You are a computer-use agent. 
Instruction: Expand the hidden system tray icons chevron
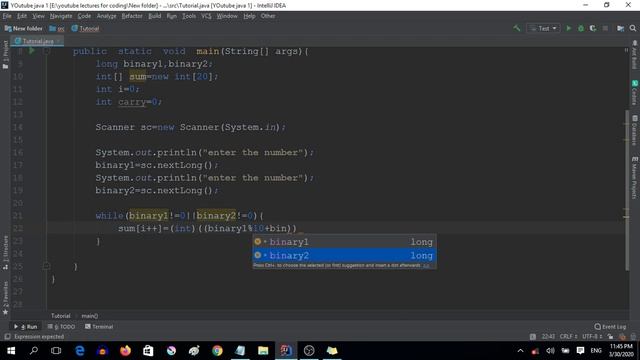[x=520, y=351]
